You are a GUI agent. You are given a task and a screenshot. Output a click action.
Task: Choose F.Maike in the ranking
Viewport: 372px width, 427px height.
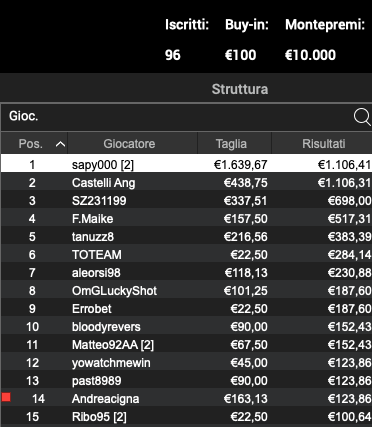coord(186,218)
